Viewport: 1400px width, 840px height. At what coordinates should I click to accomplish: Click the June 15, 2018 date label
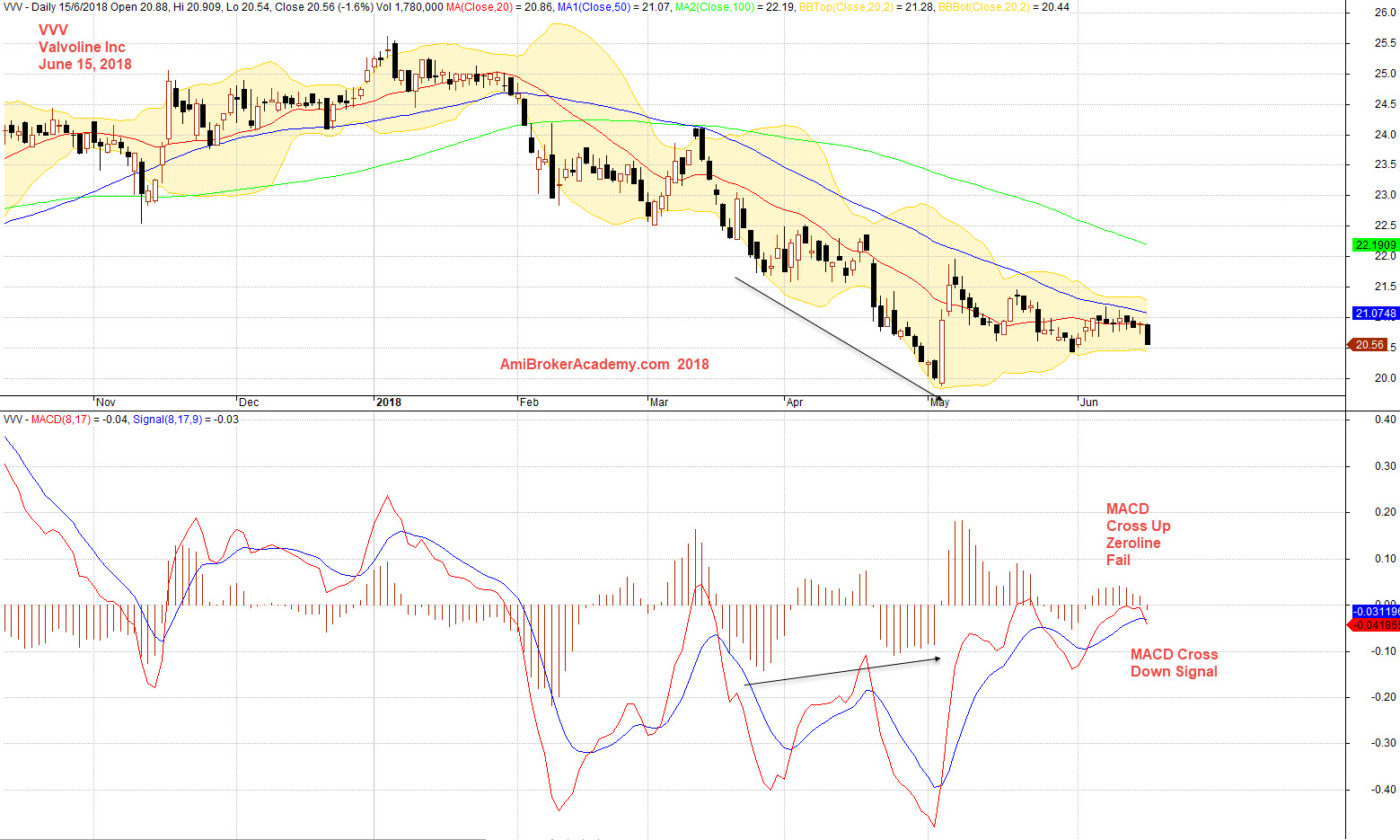(85, 64)
